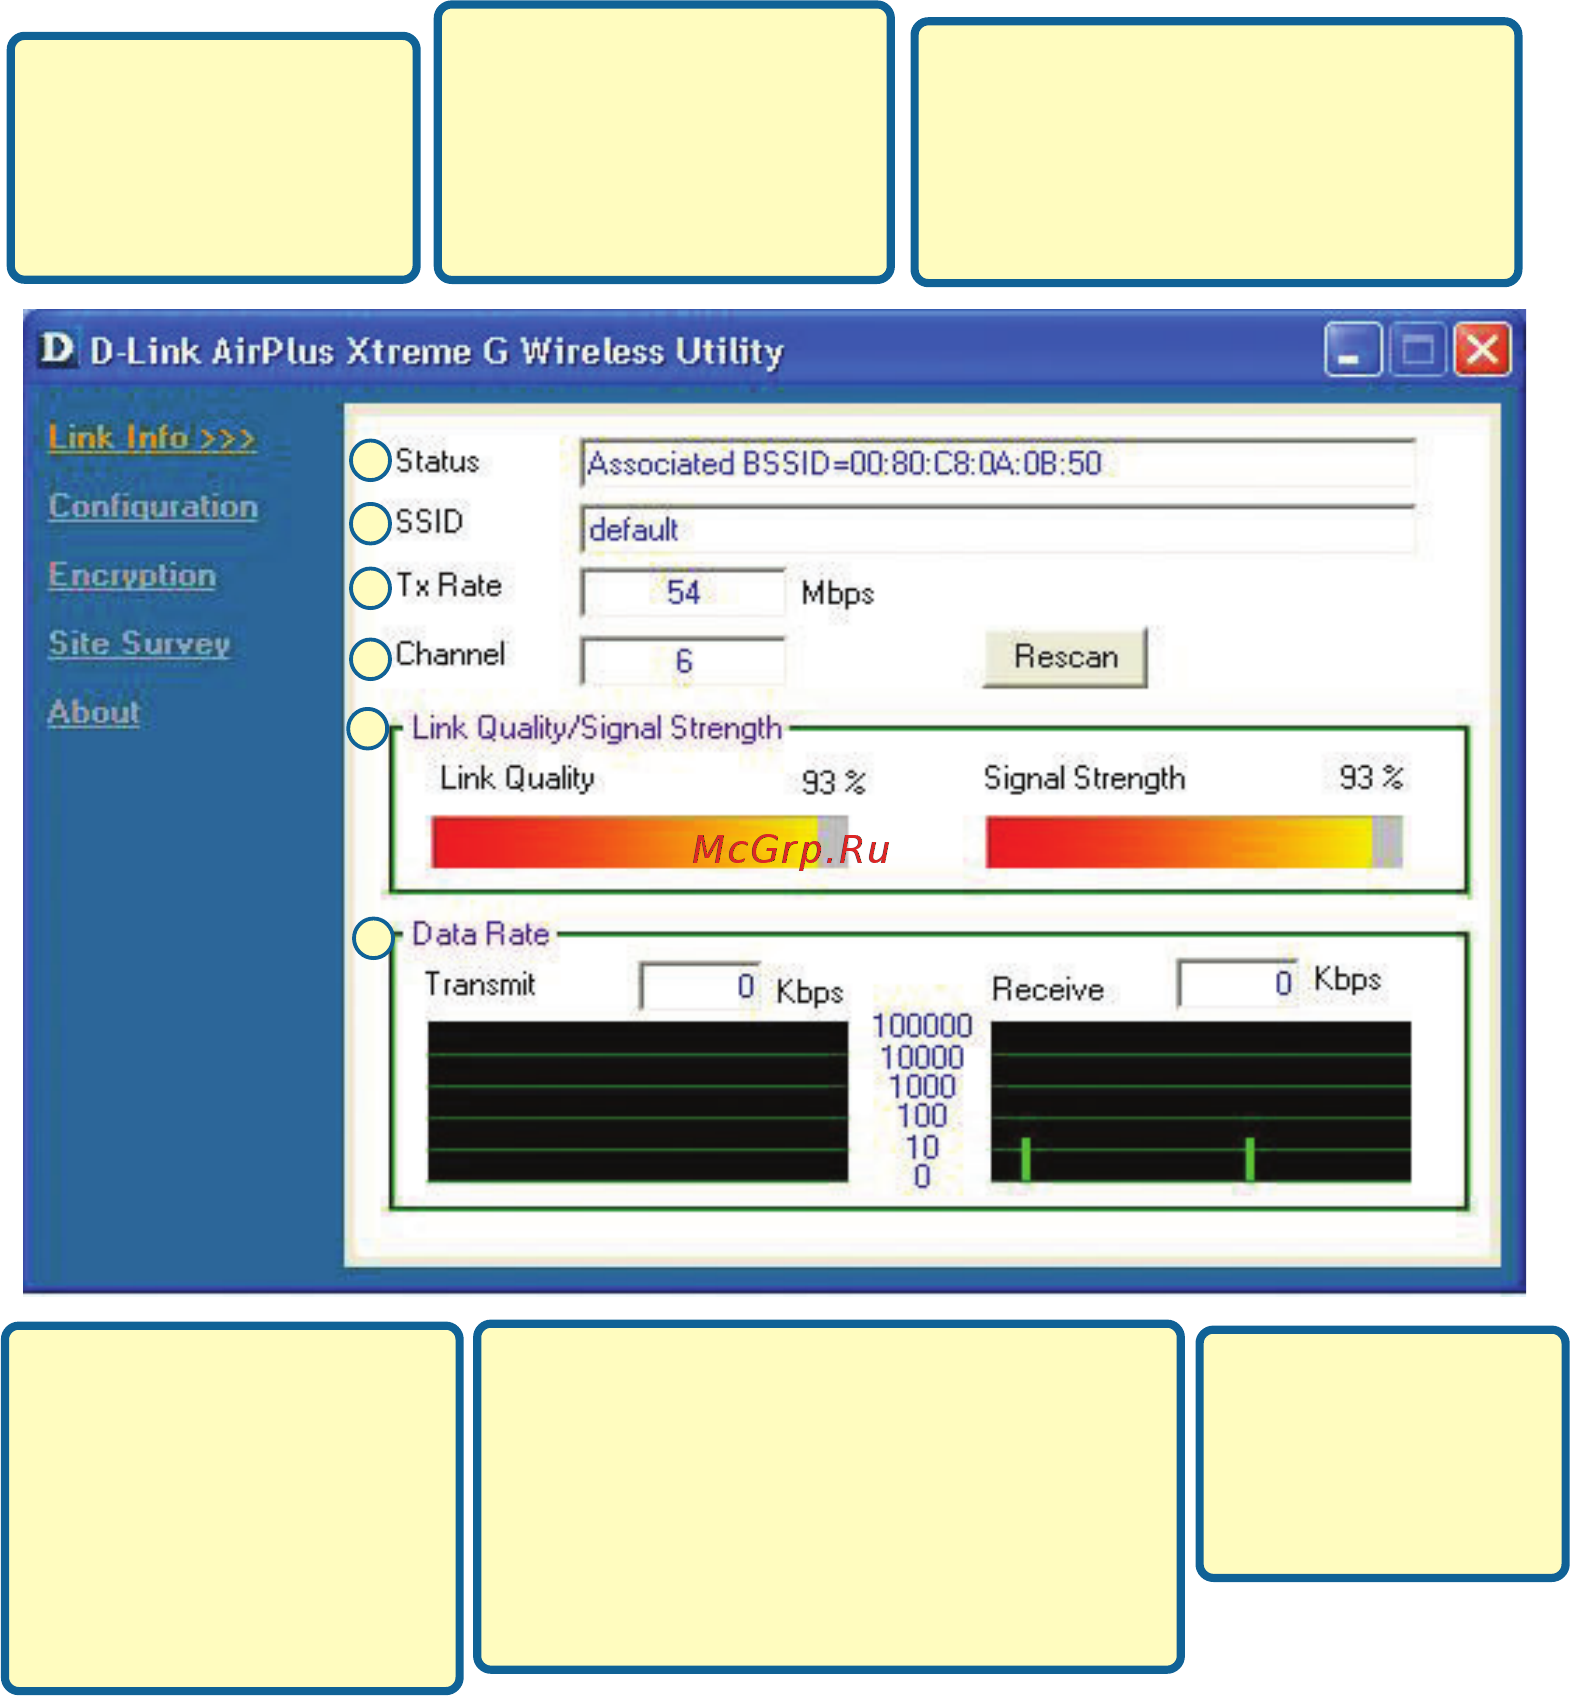This screenshot has height=1696, width=1570.
Task: Click the Data Rate group heading
Action: [480, 934]
